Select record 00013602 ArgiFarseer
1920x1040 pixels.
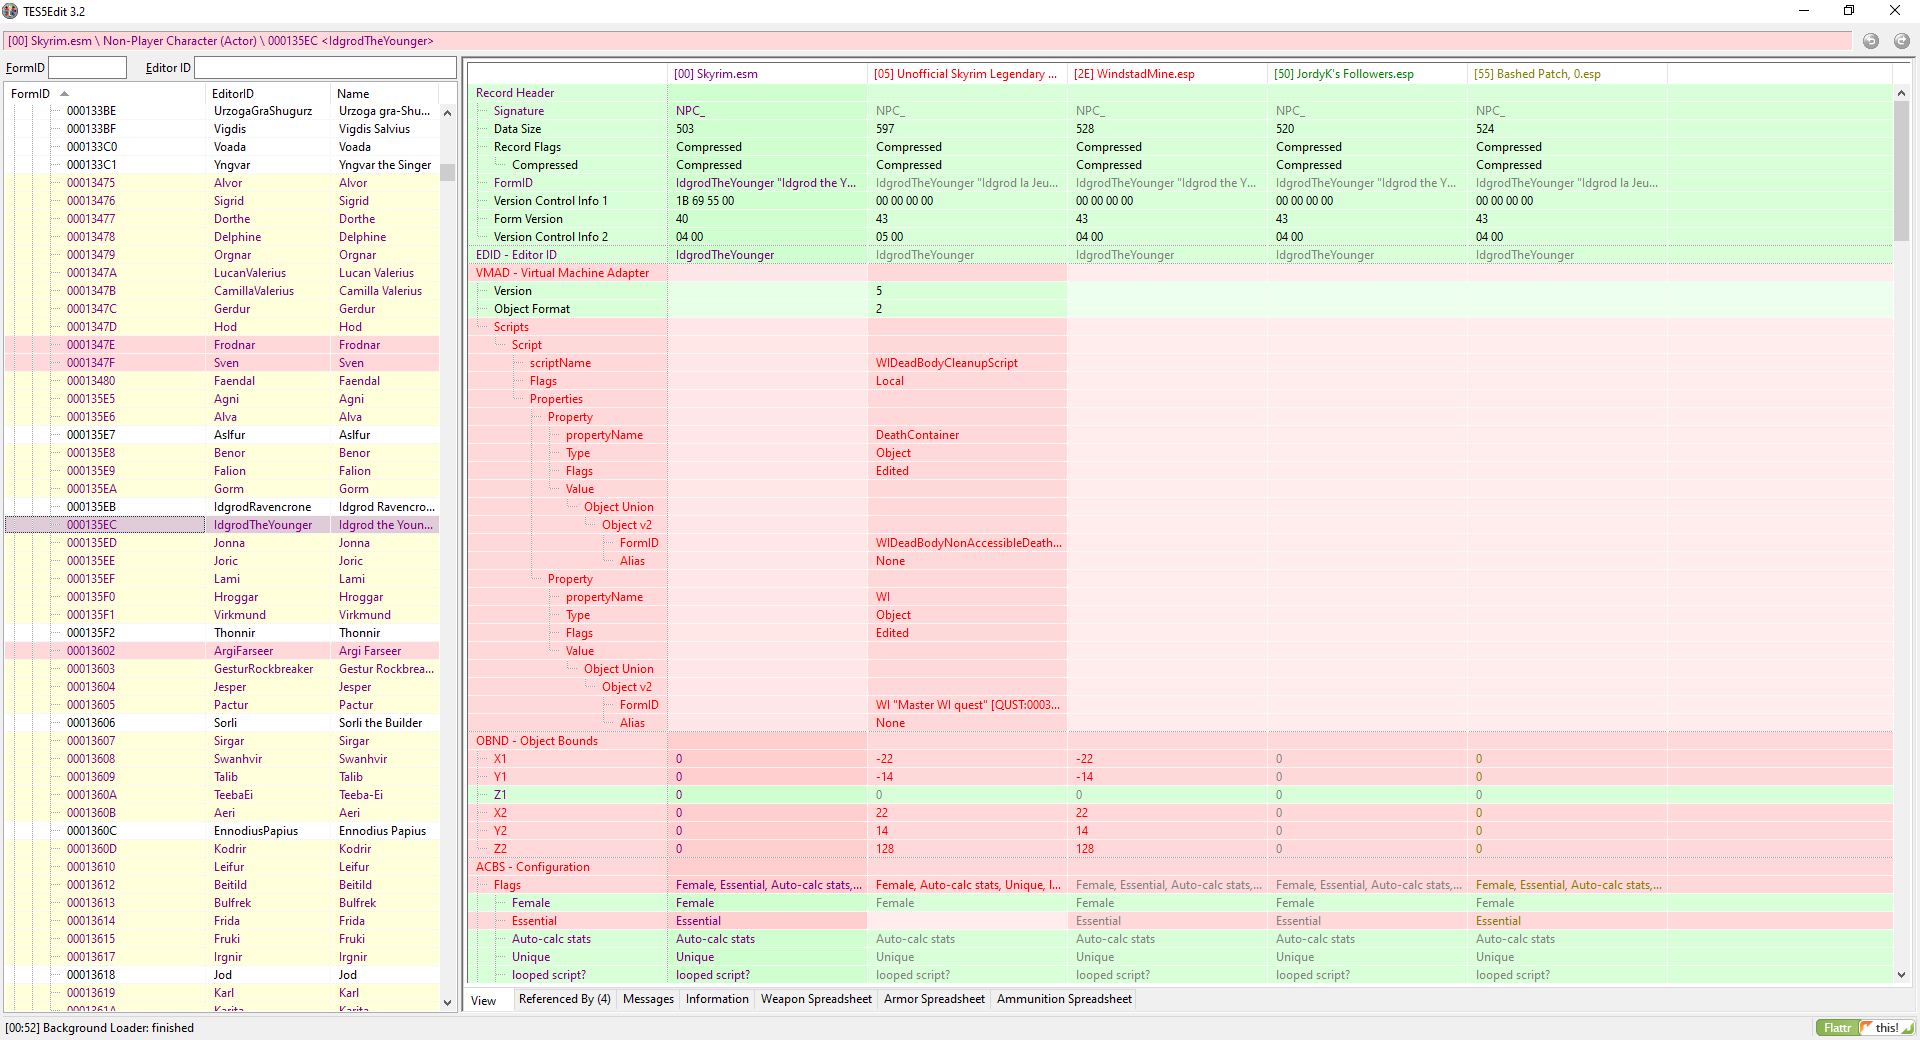(x=222, y=651)
